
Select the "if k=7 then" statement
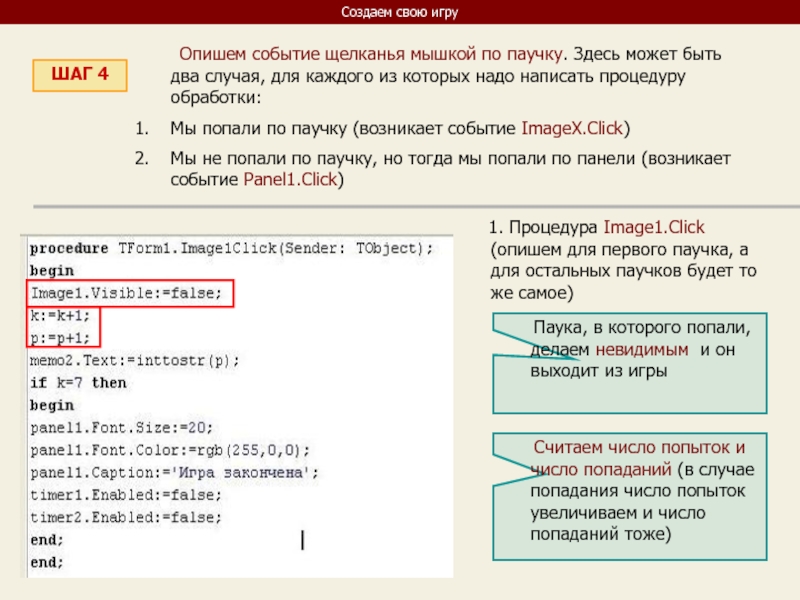coord(78,383)
